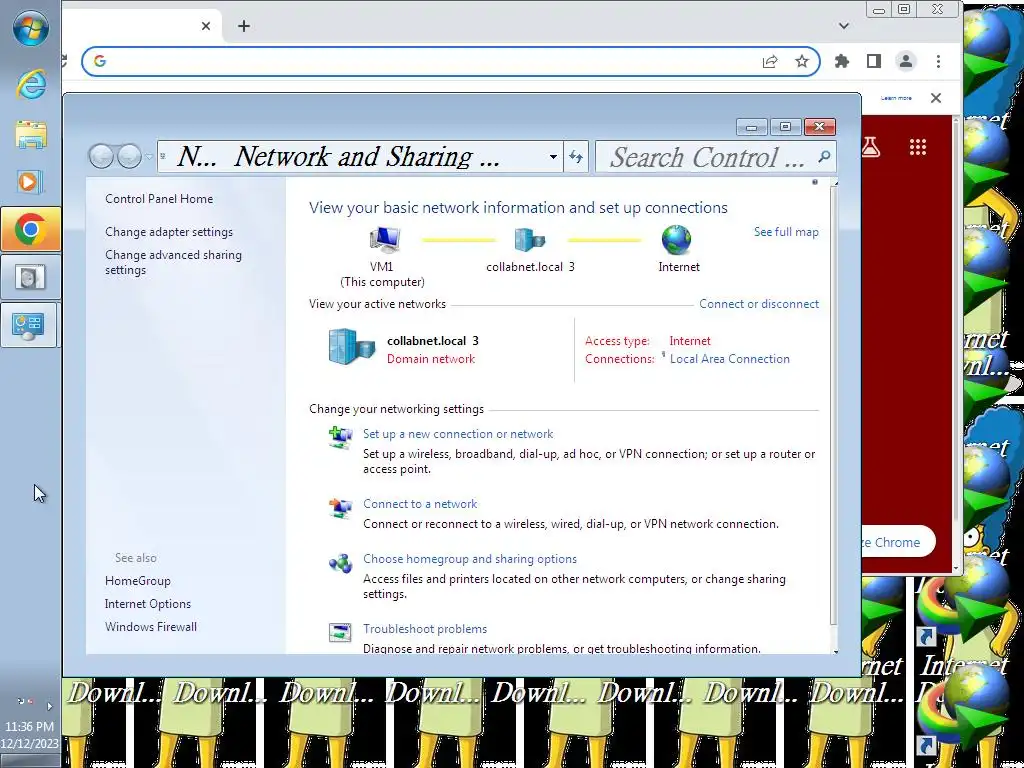Click the Chrome button on red page
Image resolution: width=1024 pixels, height=768 pixels.
point(899,542)
